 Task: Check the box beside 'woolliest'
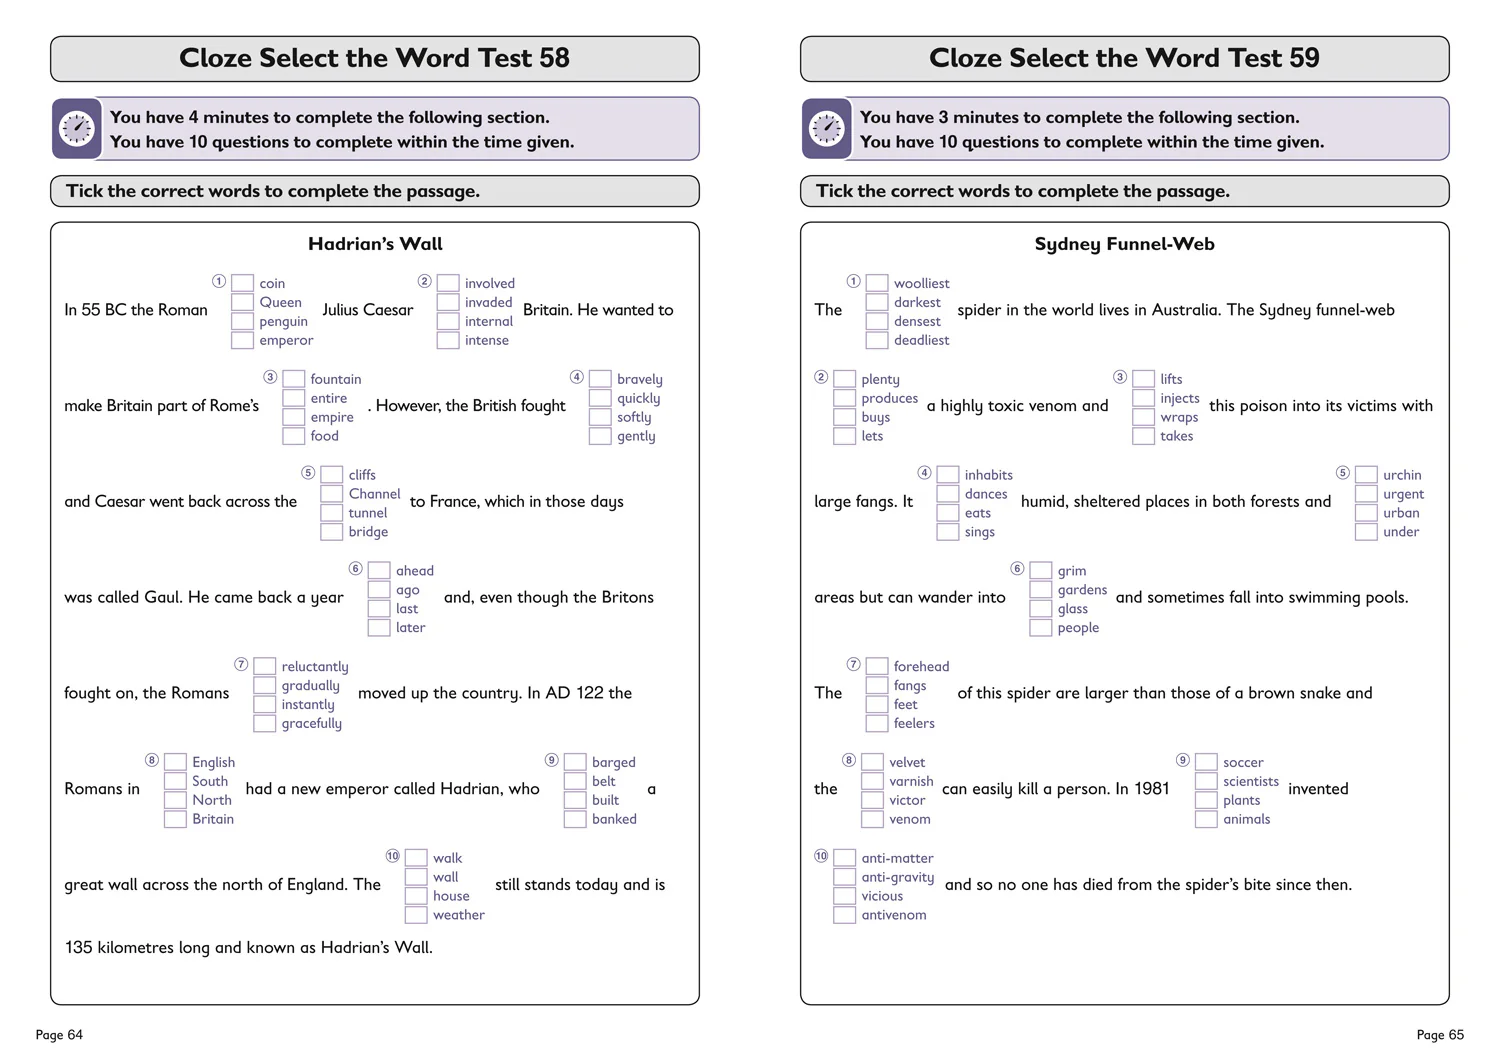pos(877,283)
